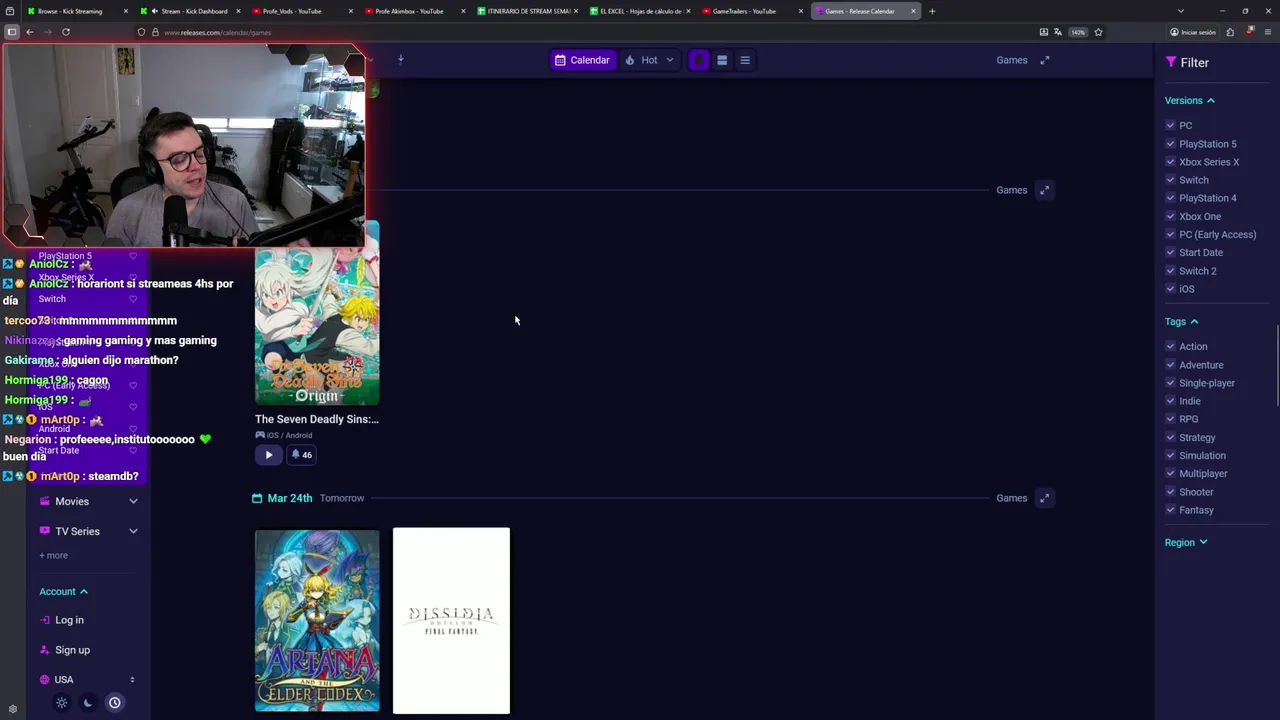Screen dimensions: 1280x720
Task: Click the + more sidebar link
Action: tap(54, 555)
